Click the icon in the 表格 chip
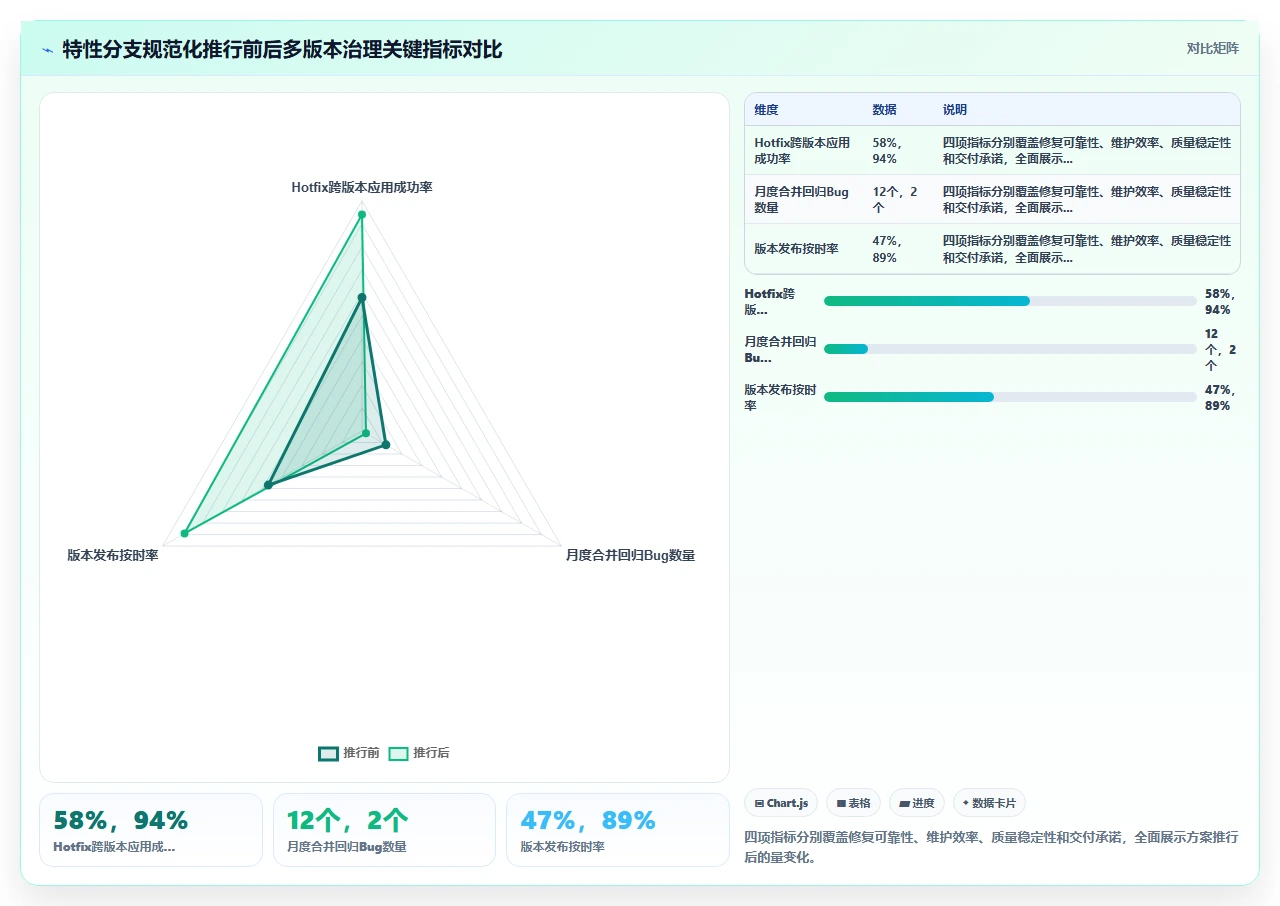 click(841, 803)
